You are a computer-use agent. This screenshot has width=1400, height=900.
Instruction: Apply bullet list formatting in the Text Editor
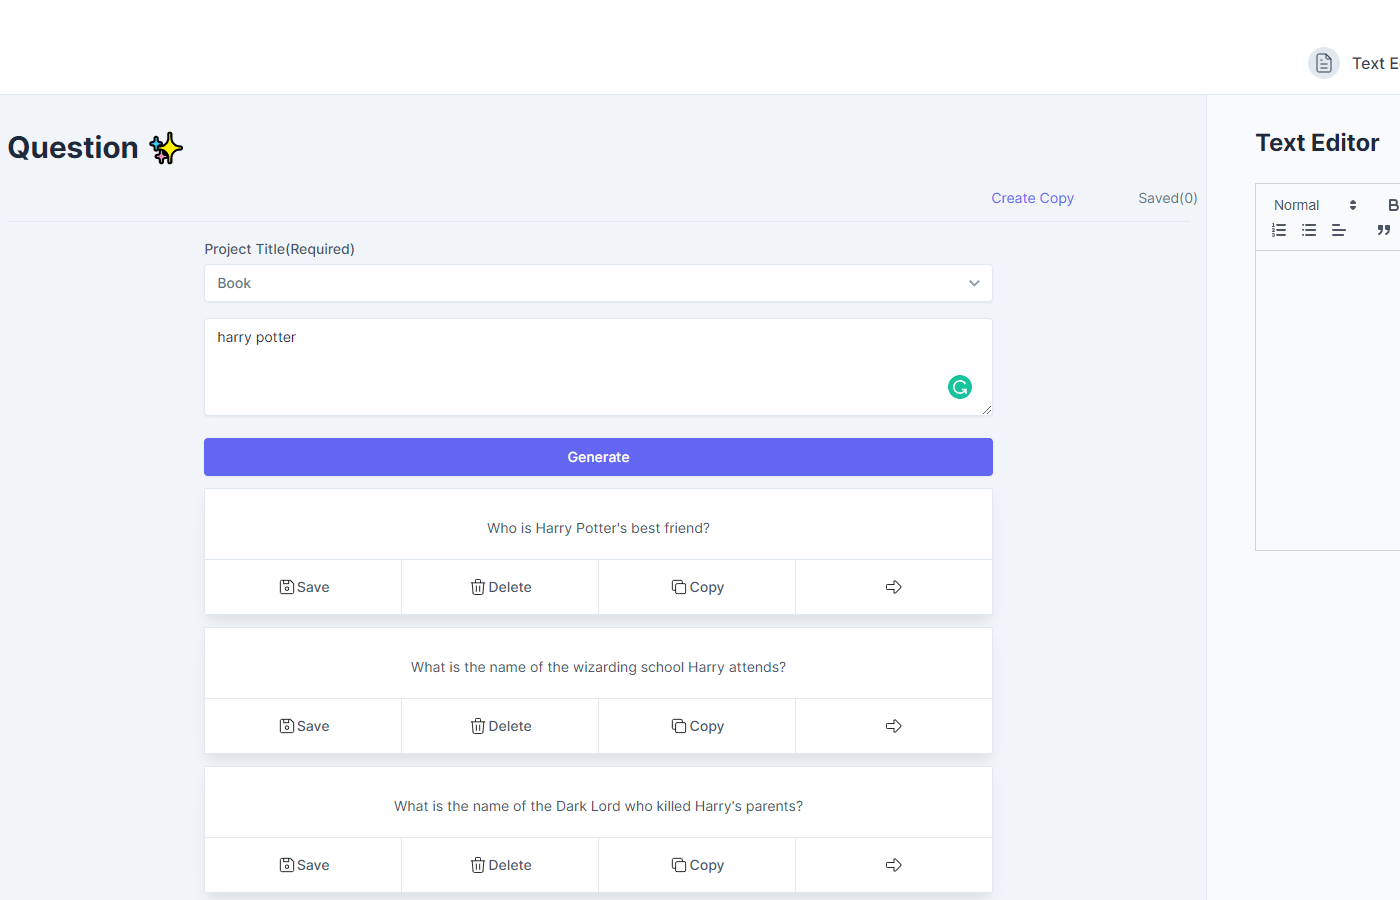[x=1309, y=230]
